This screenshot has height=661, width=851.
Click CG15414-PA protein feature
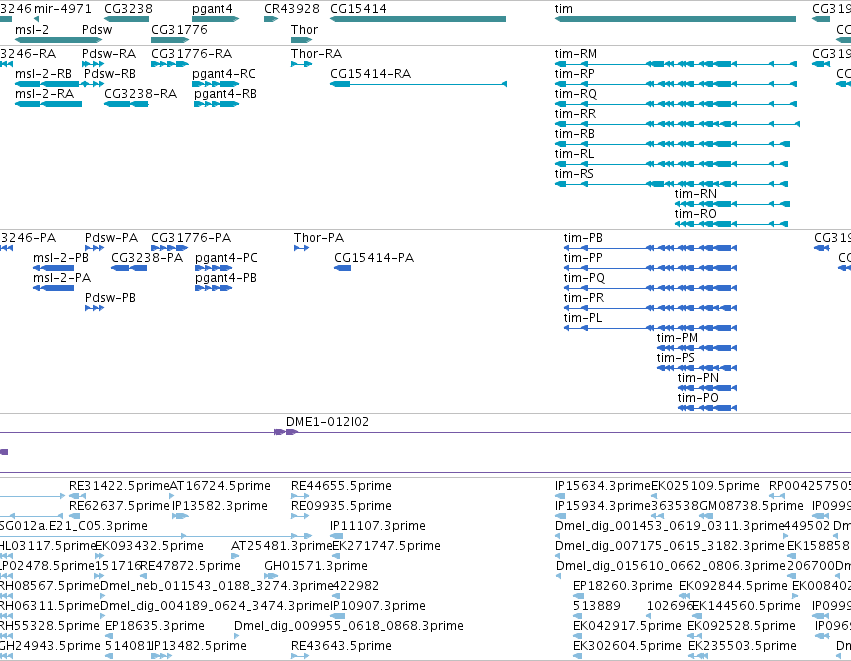coord(342,268)
